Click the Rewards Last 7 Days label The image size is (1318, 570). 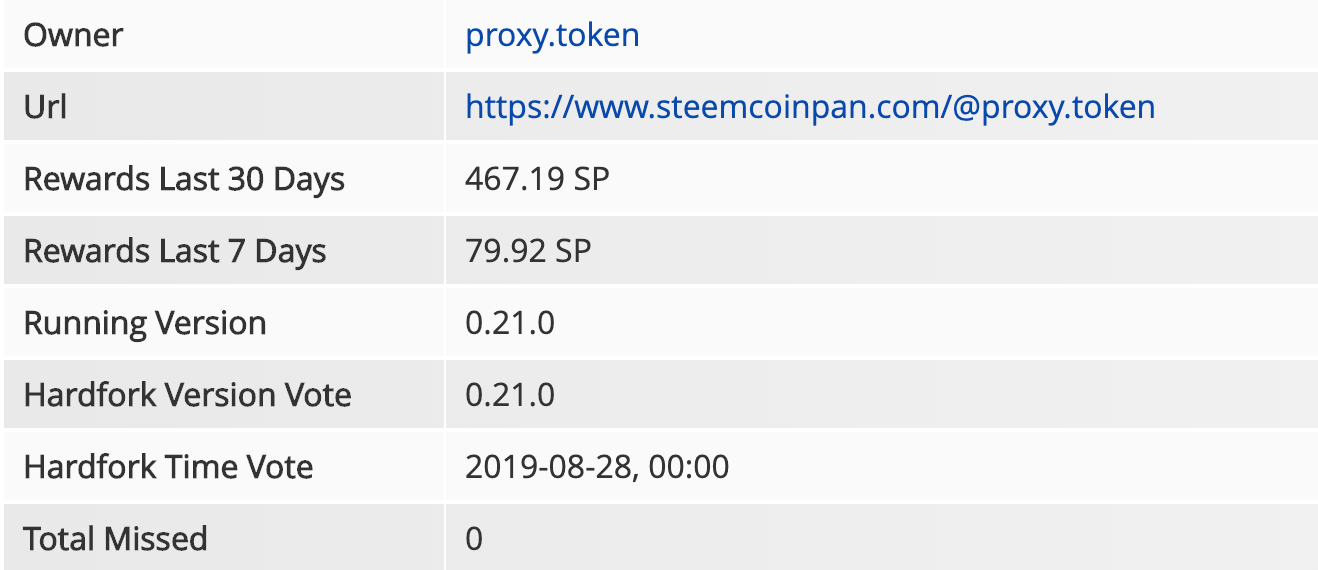175,251
